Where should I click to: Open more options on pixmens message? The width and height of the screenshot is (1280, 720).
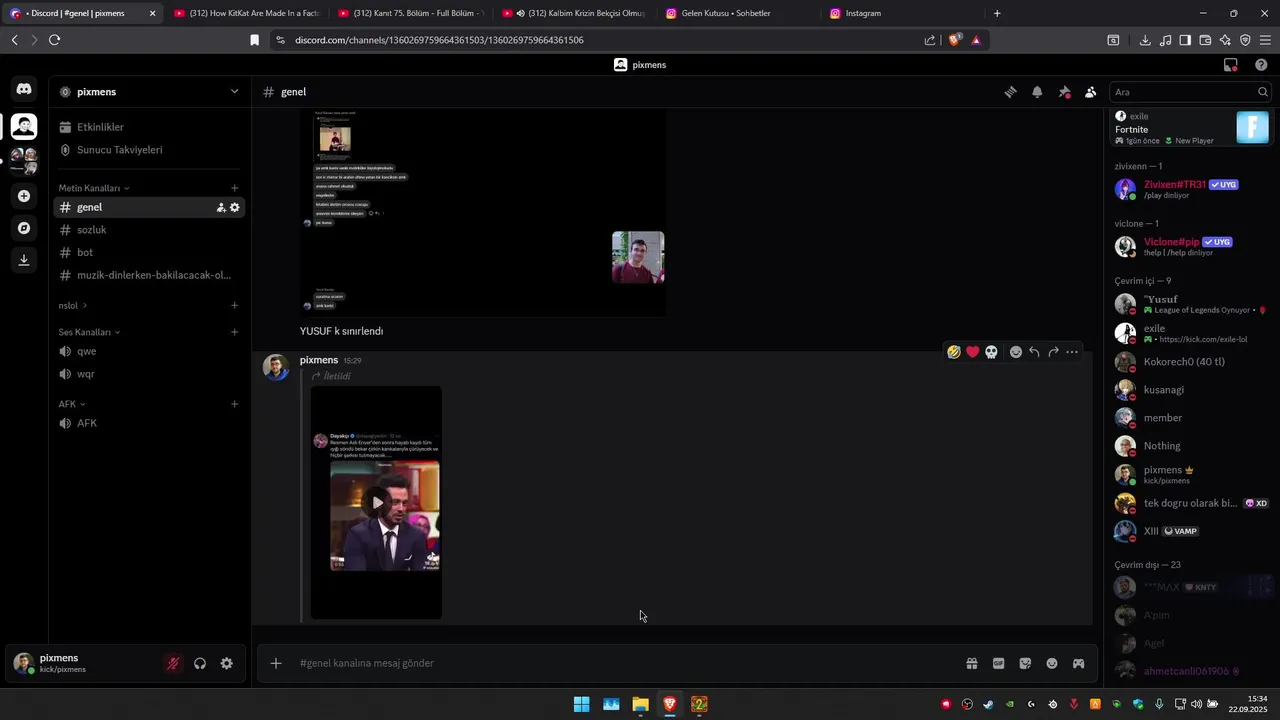click(x=1072, y=352)
